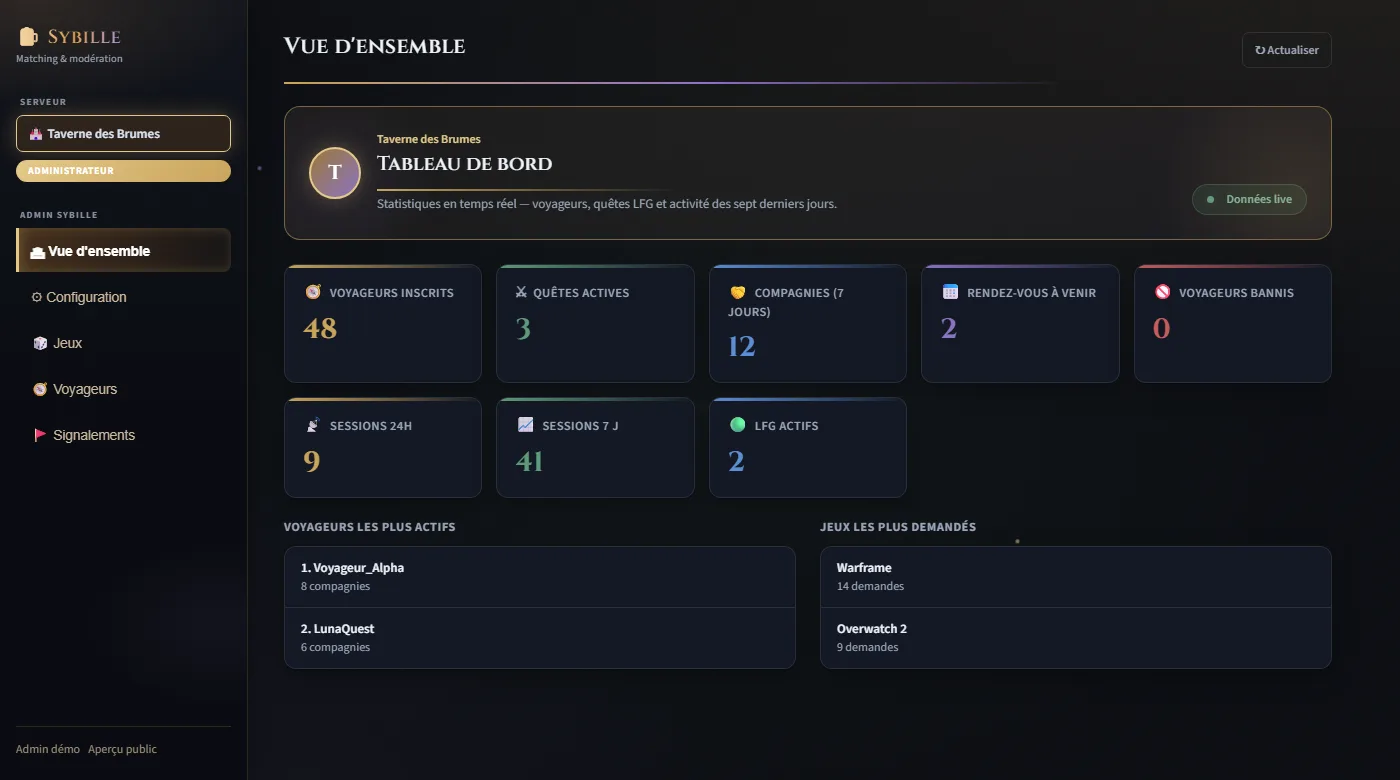
Task: Click the Tableau de bord title
Action: point(464,164)
